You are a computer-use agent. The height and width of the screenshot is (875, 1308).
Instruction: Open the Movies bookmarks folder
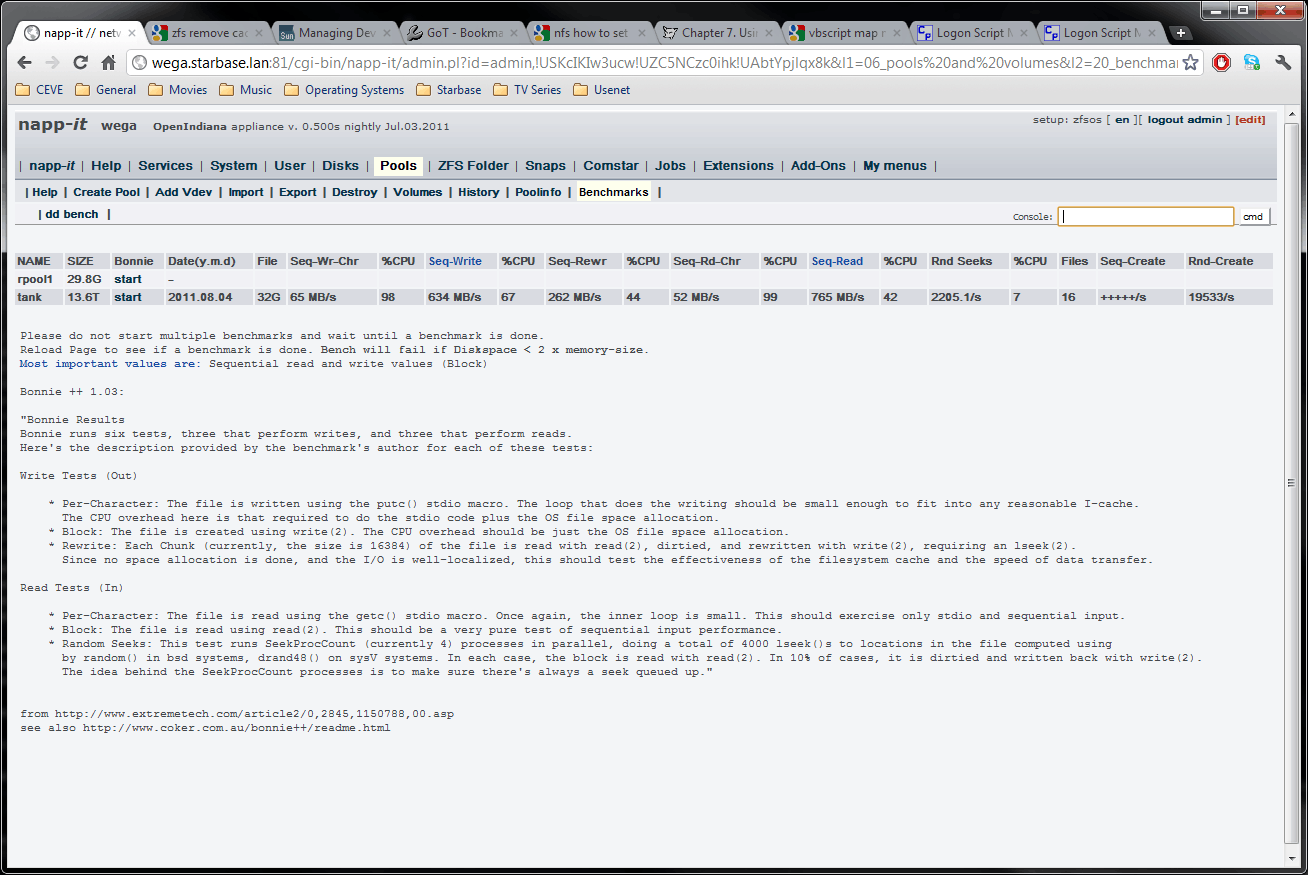pyautogui.click(x=177, y=90)
